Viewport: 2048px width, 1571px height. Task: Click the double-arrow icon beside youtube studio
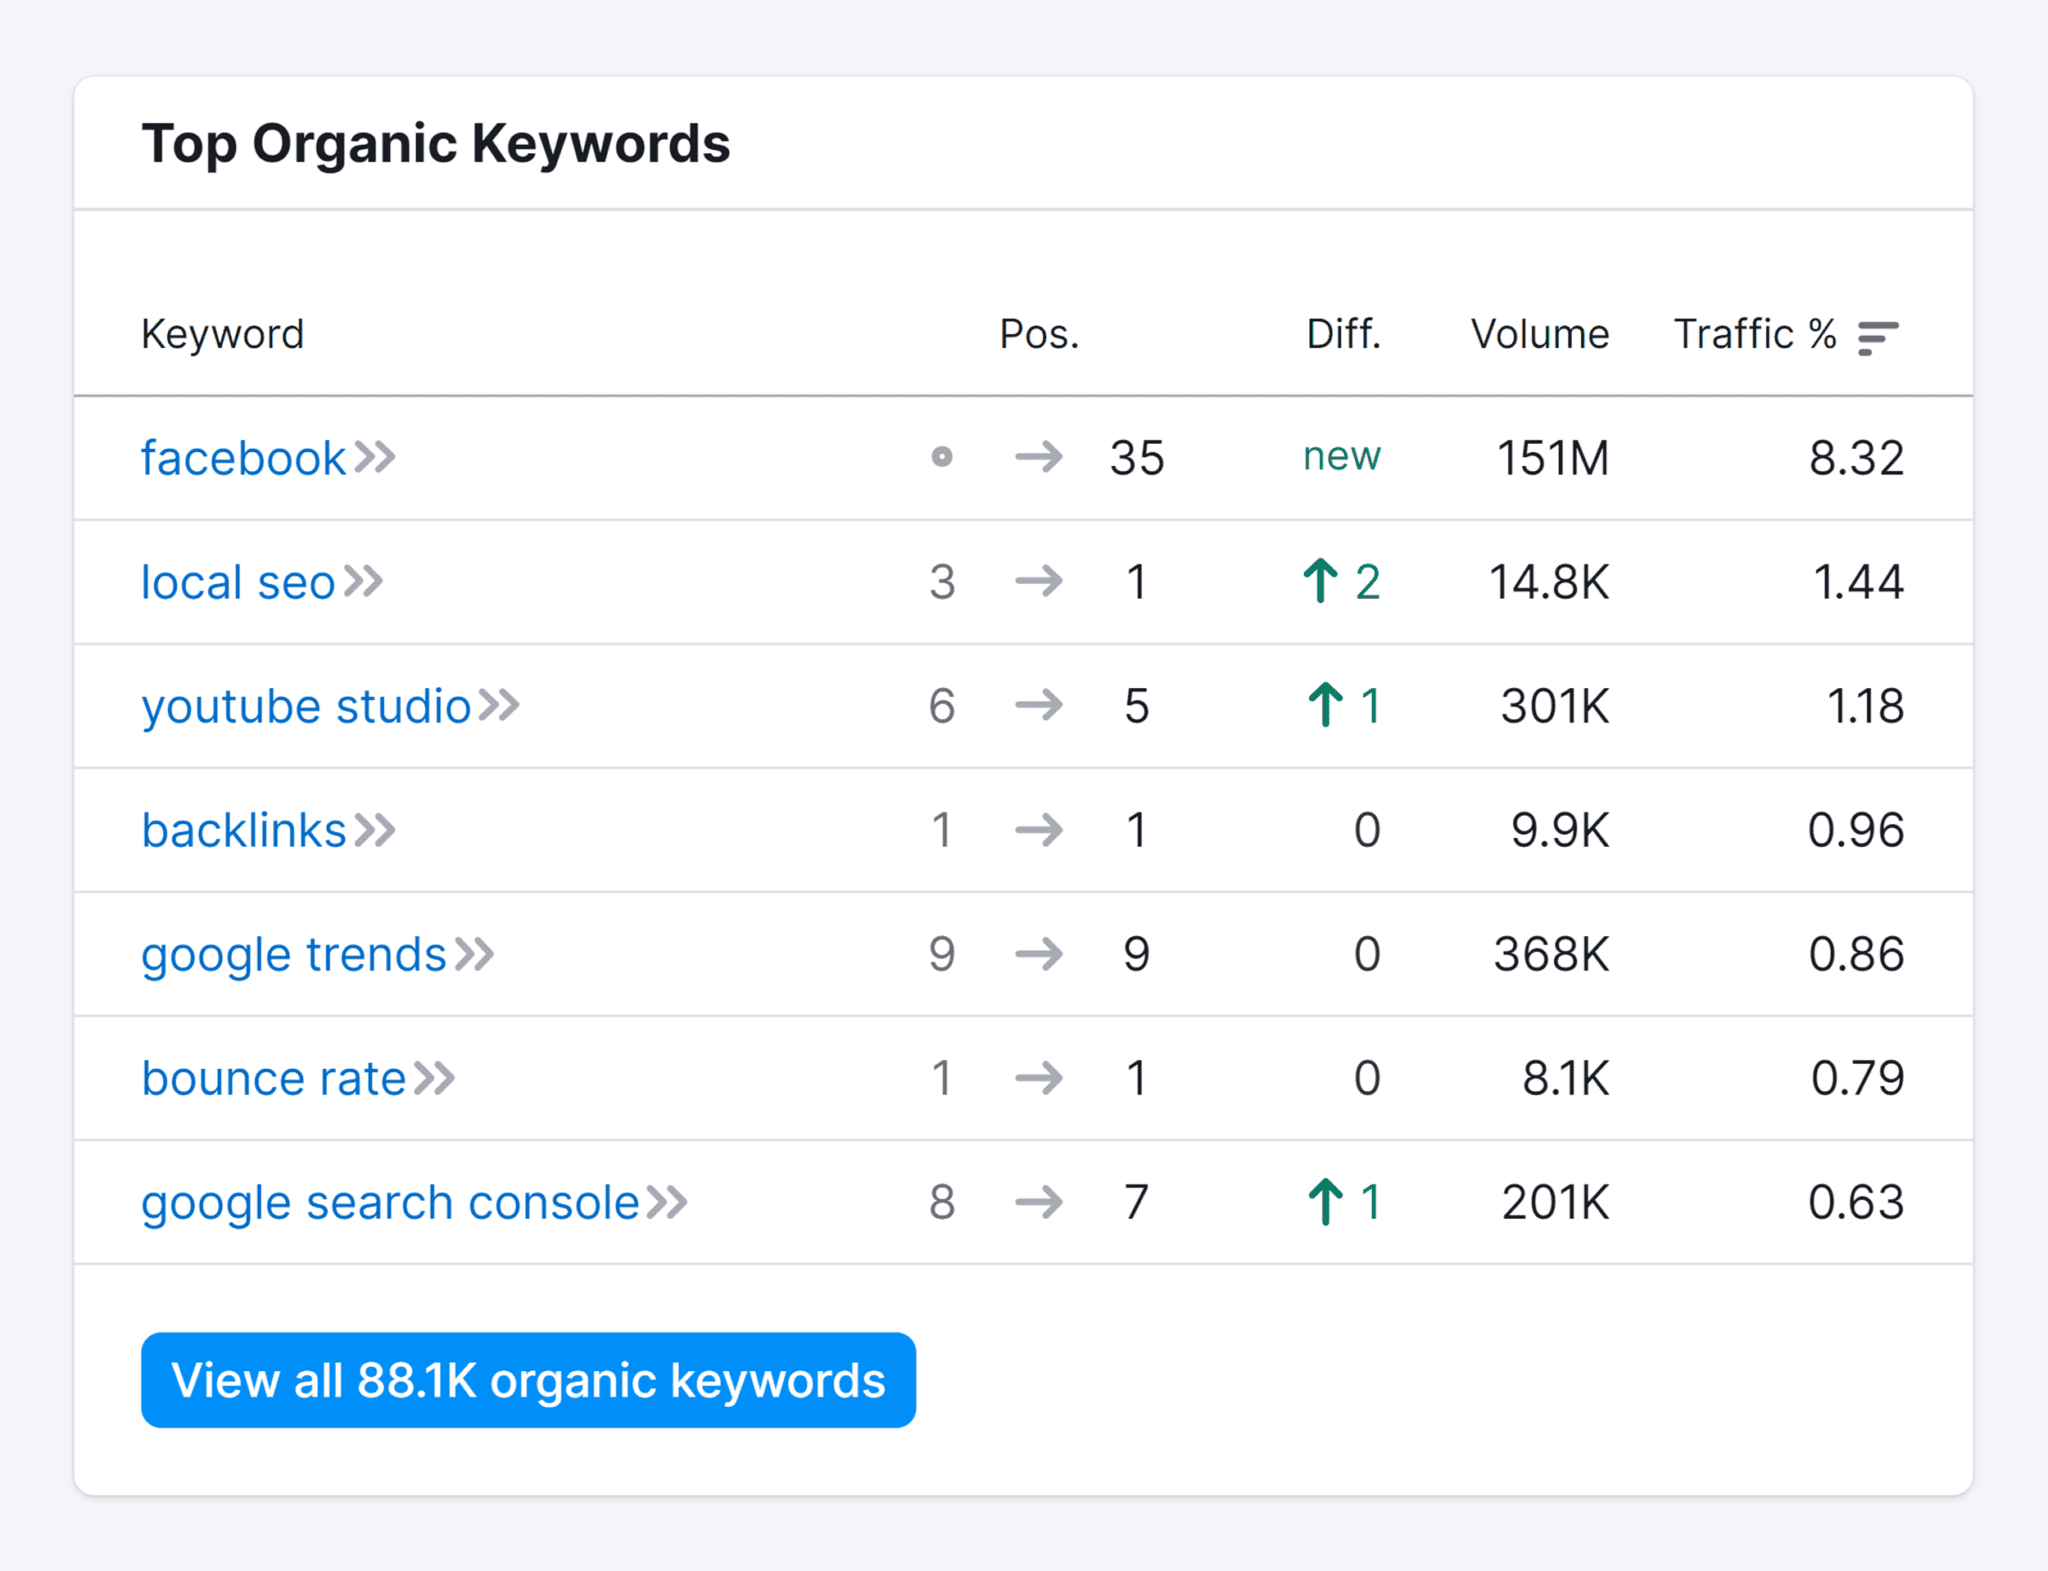501,706
